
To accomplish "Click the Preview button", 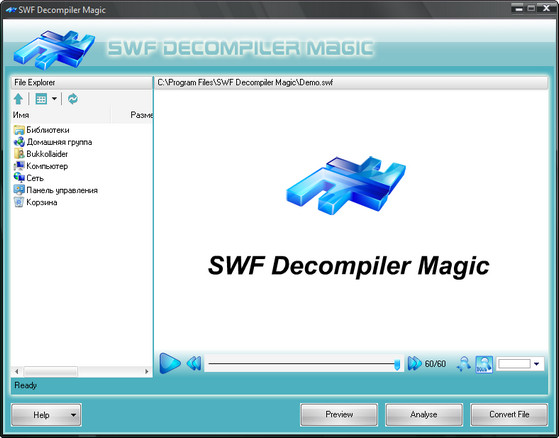I will coord(339,414).
